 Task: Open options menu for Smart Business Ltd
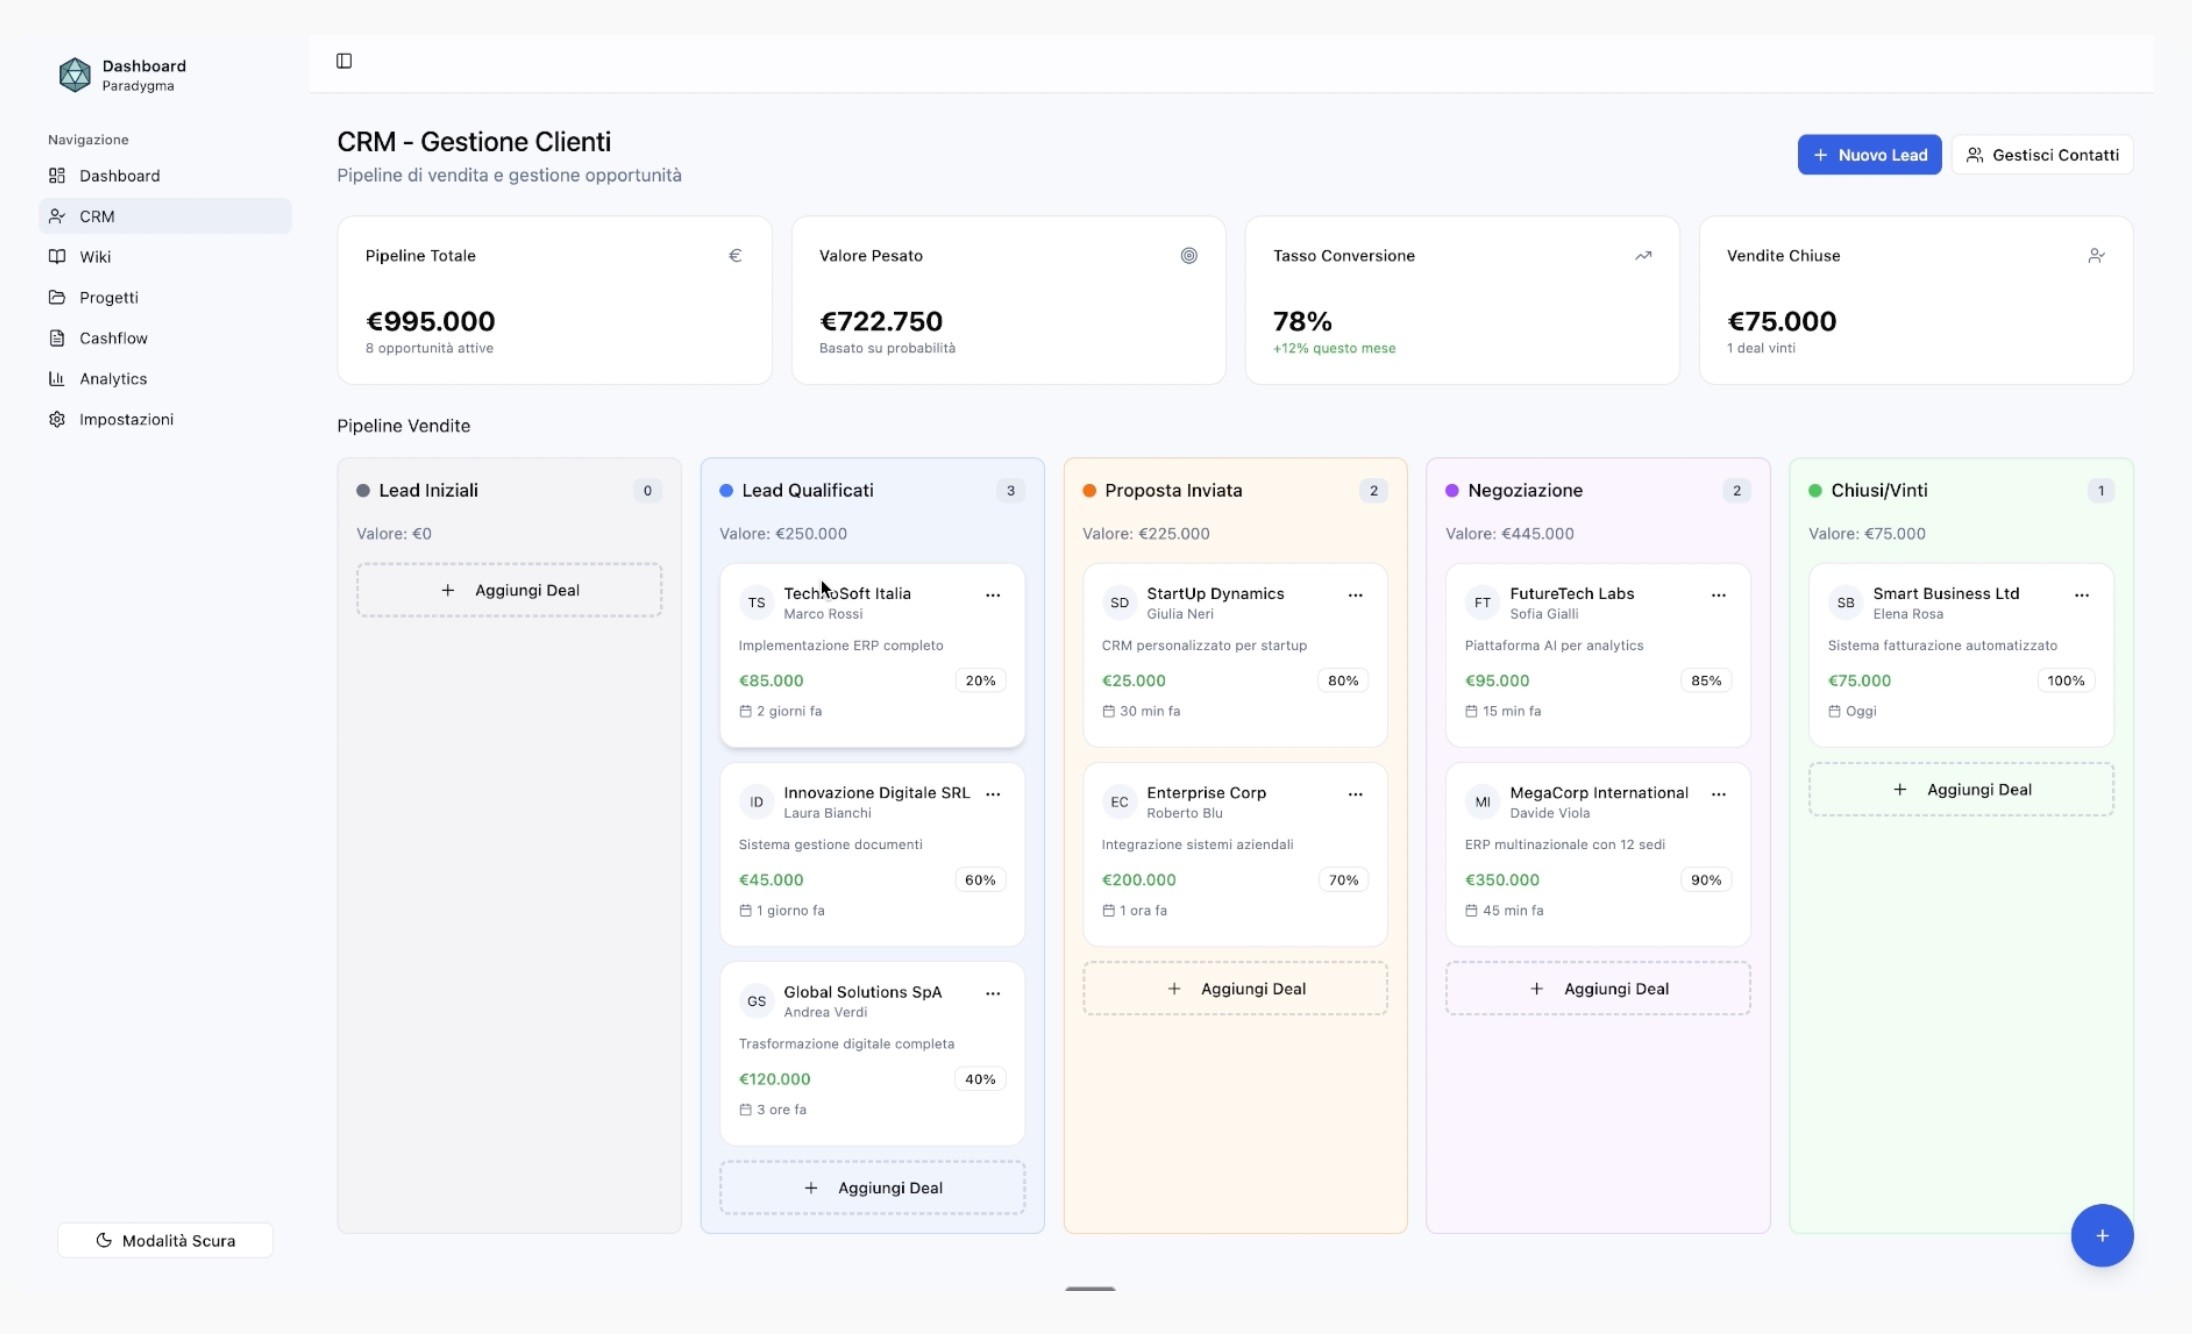[x=2081, y=595]
